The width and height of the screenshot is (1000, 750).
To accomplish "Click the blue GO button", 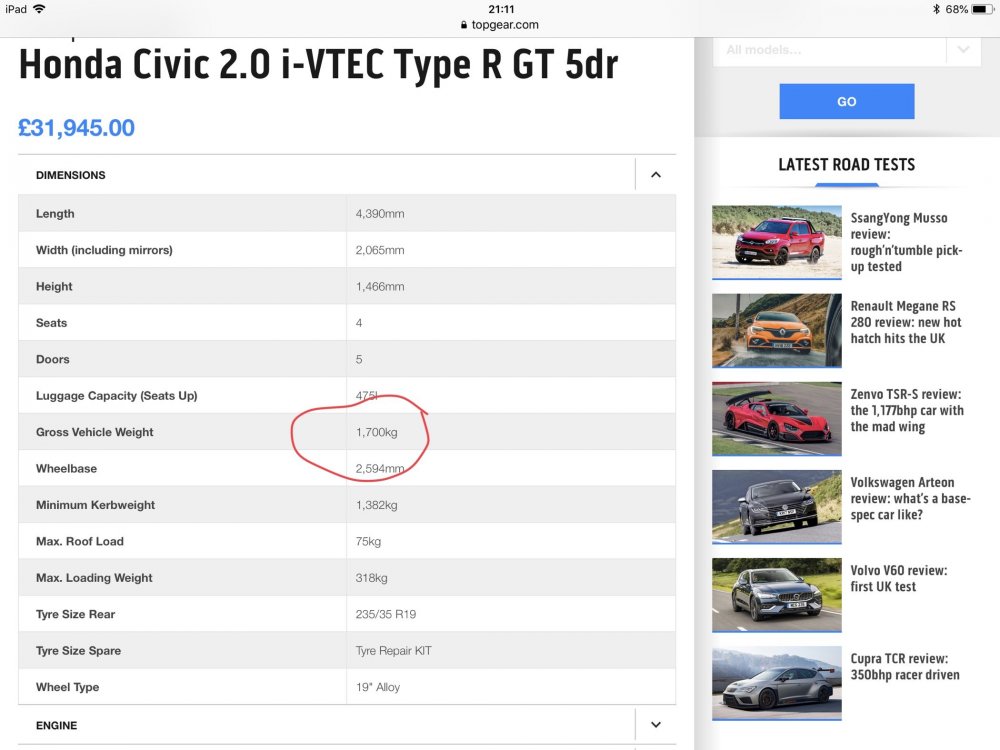I will click(846, 101).
